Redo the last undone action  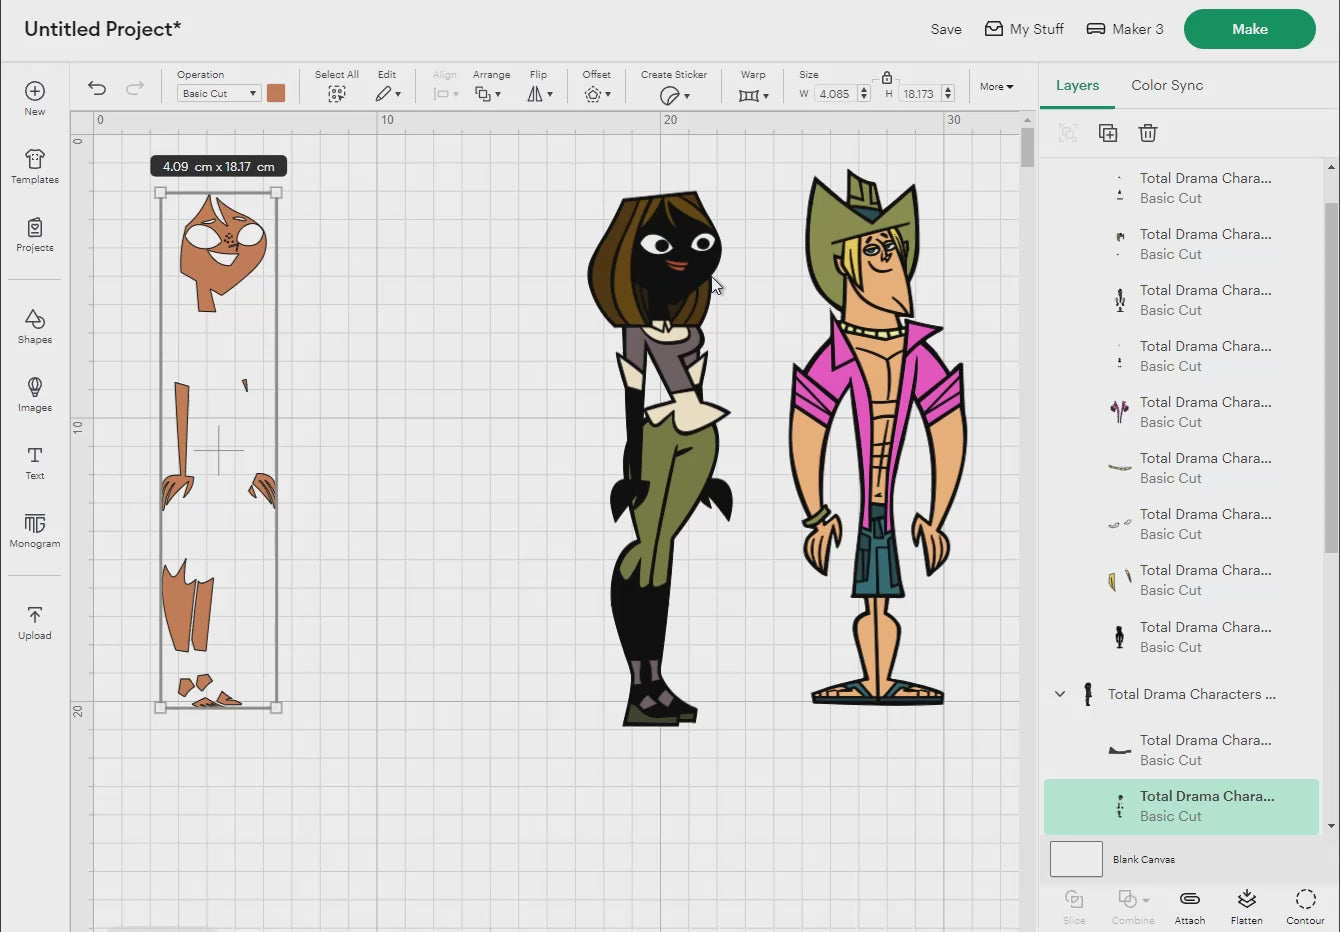point(135,88)
